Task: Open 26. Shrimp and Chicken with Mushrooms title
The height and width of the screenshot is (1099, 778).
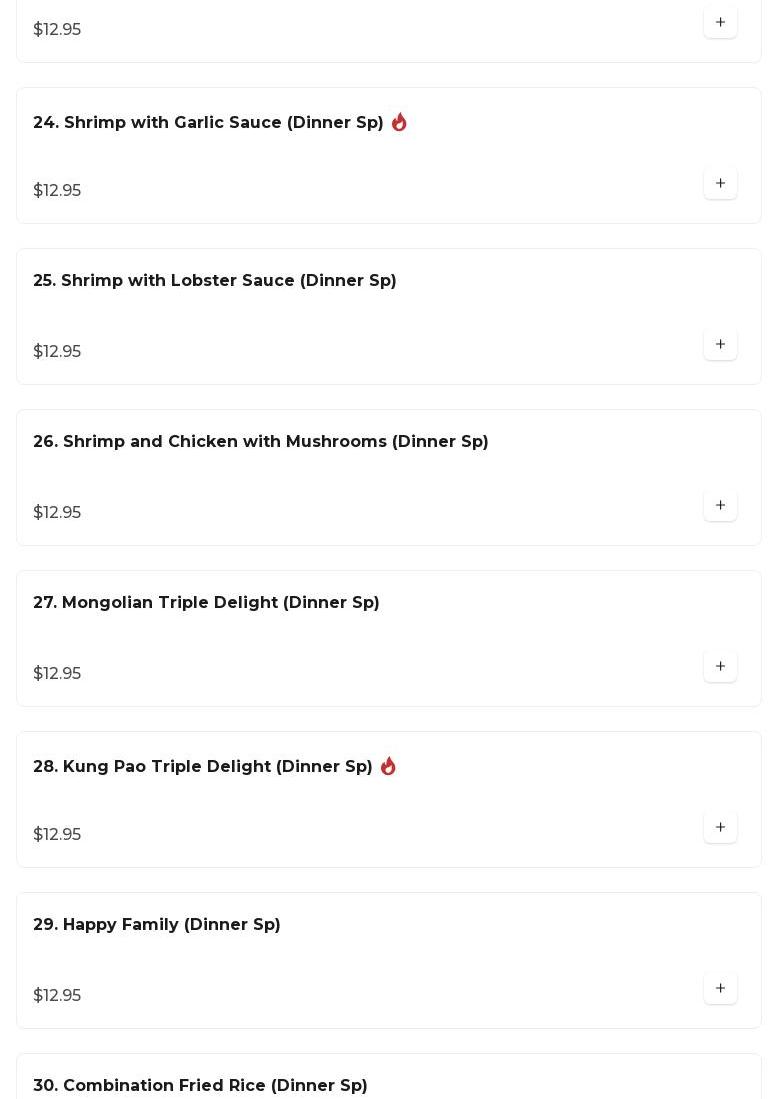Action: click(x=260, y=442)
